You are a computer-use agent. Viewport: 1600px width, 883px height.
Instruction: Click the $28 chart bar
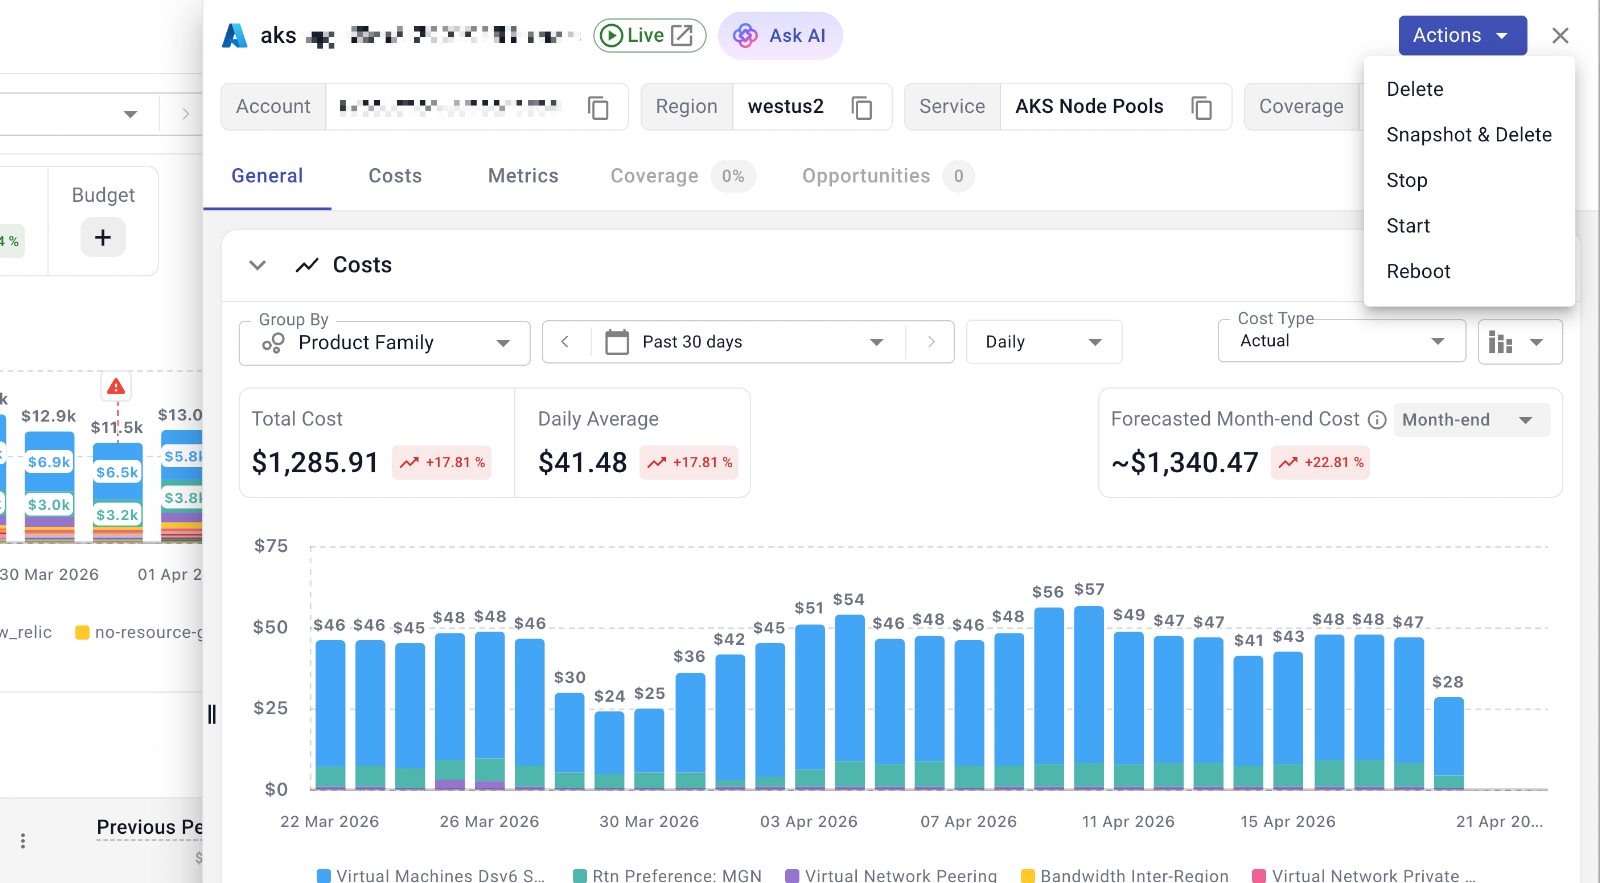(1449, 744)
